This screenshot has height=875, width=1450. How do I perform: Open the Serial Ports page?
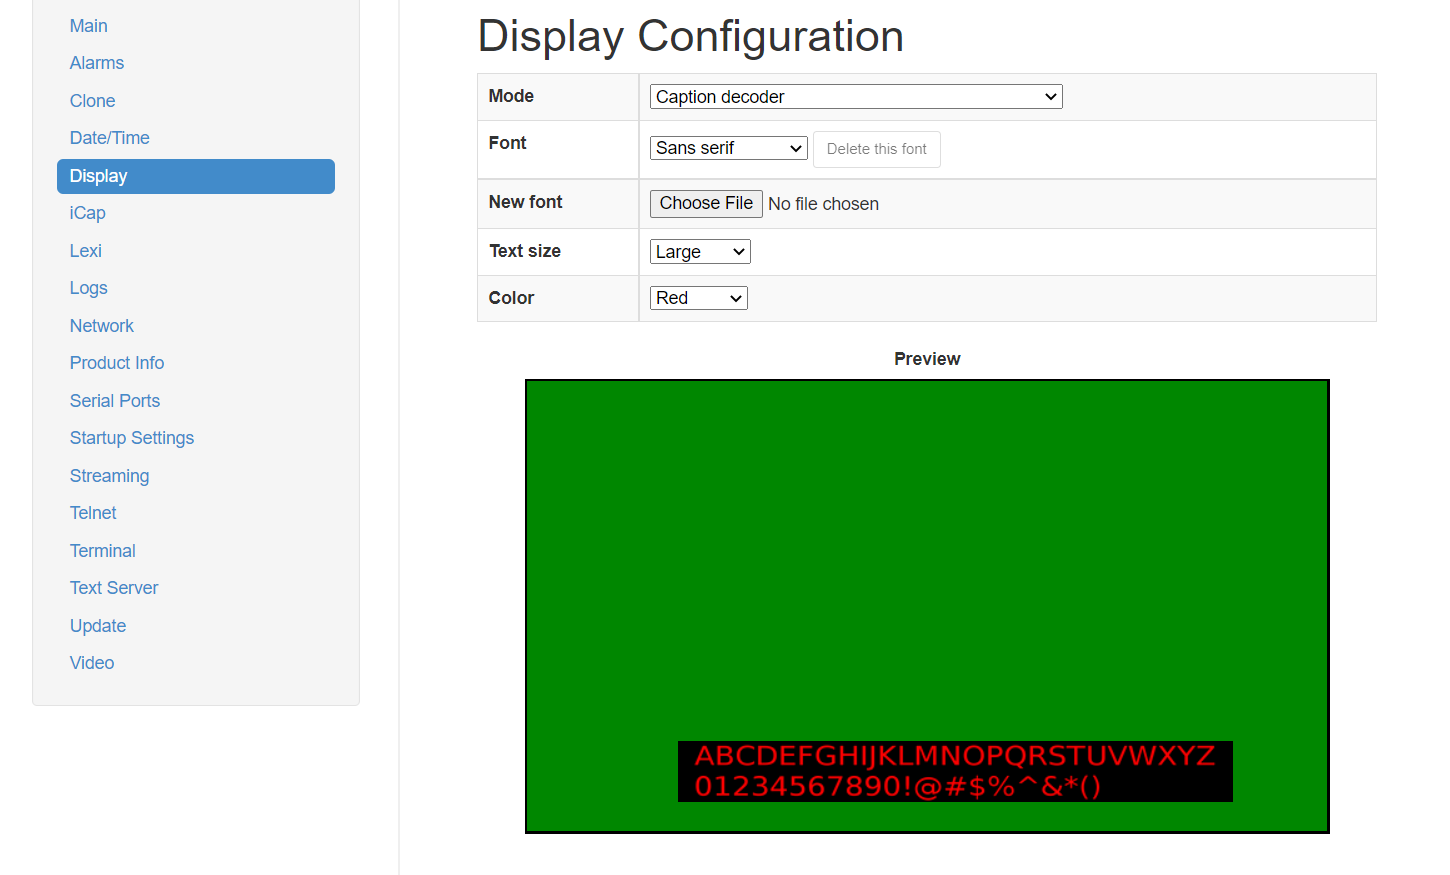click(x=115, y=401)
